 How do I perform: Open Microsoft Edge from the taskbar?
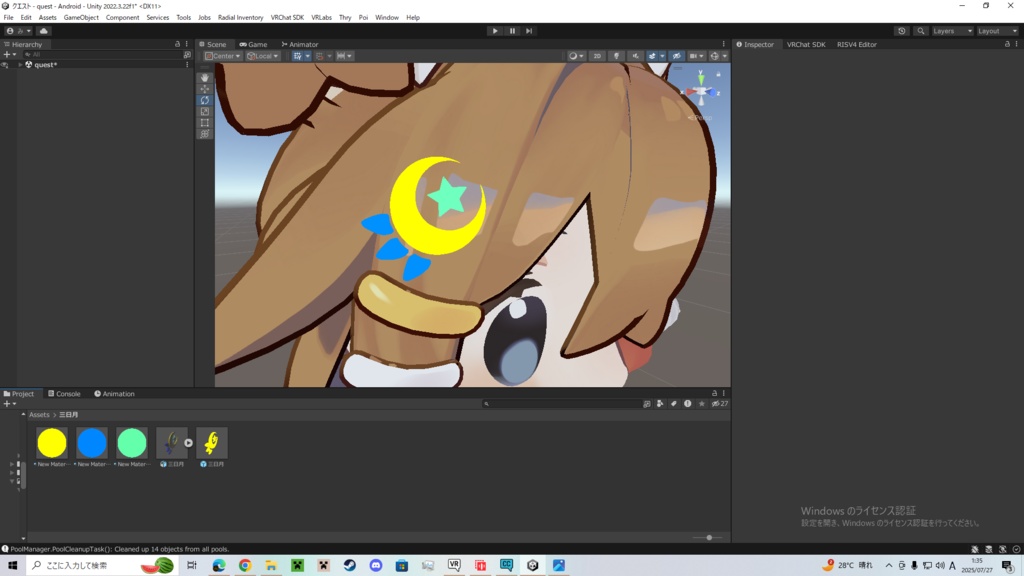pos(219,566)
